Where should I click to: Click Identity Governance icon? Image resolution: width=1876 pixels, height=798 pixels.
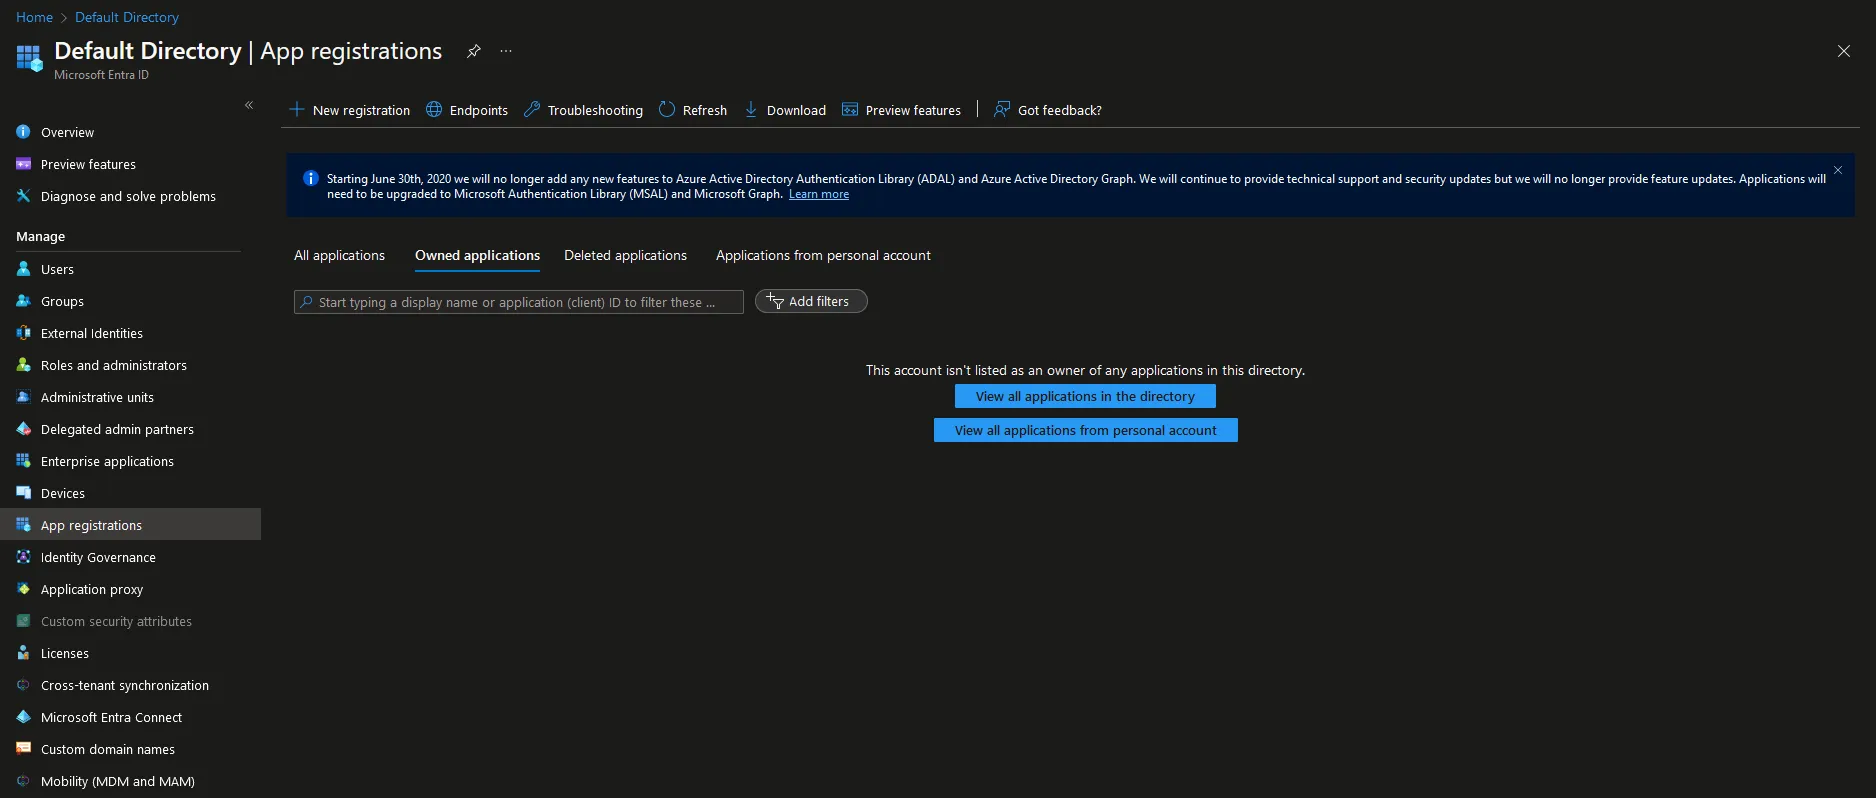click(x=24, y=557)
